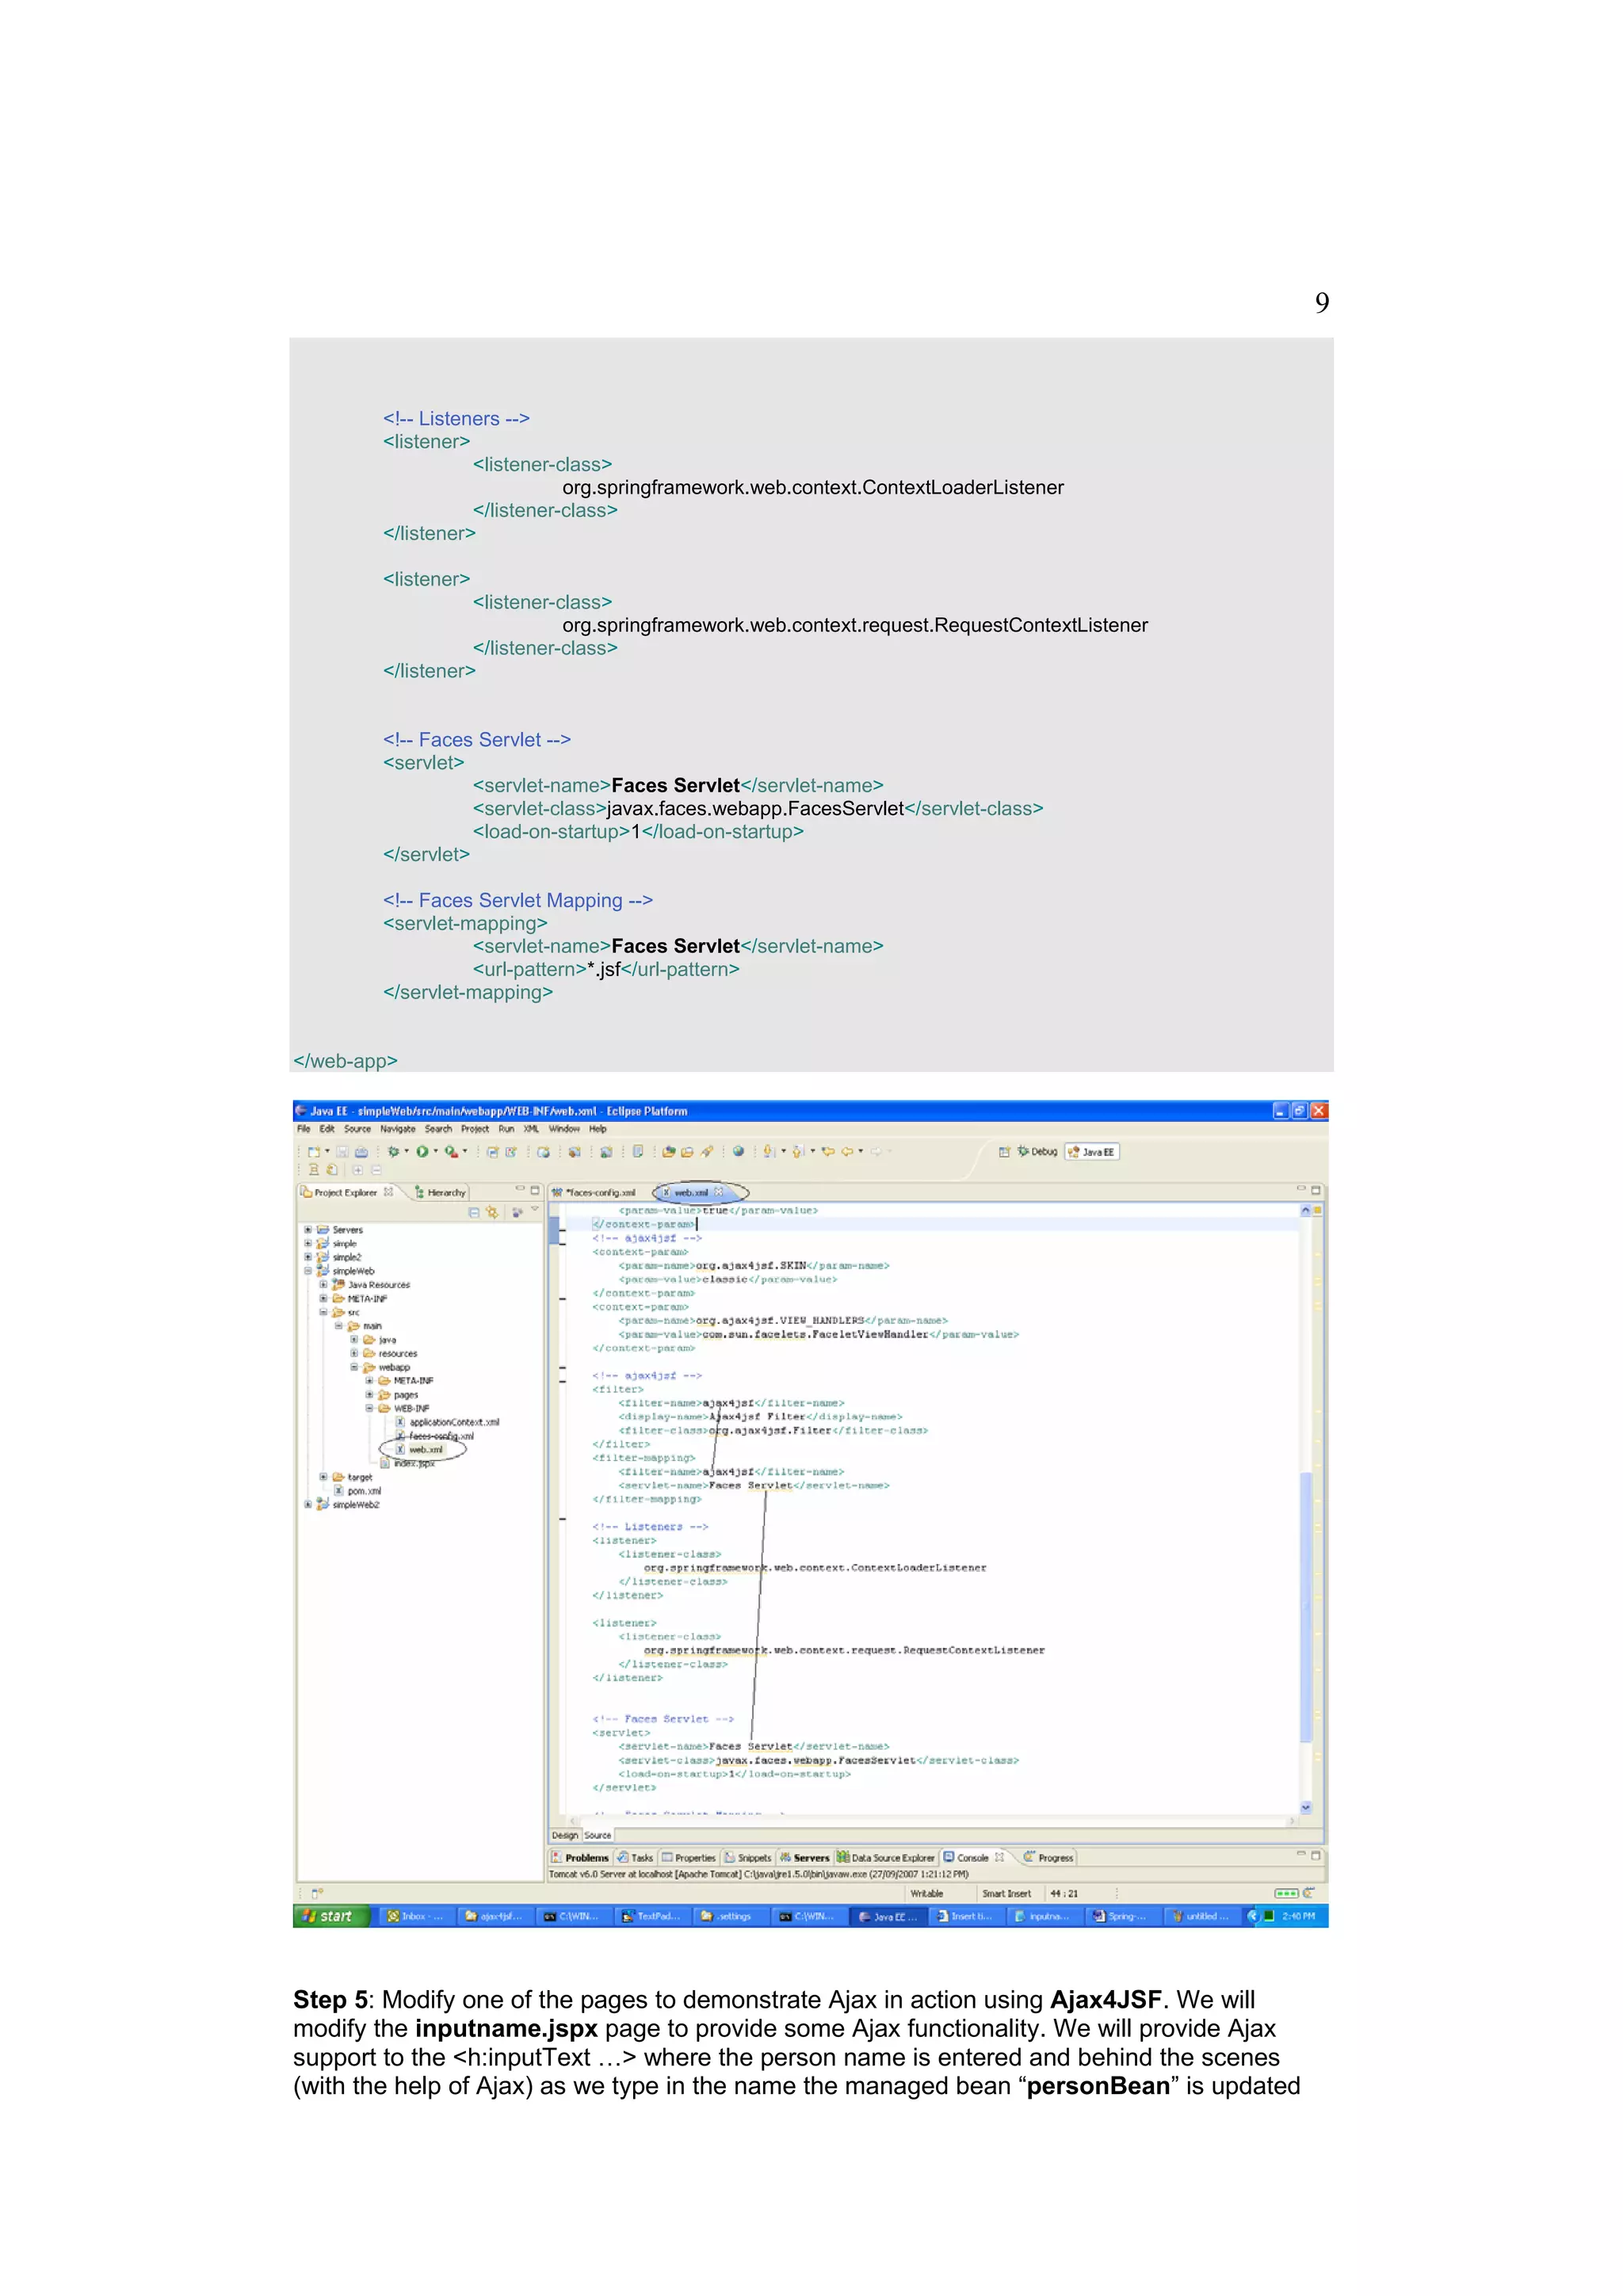Viewport: 1623px width, 2296px height.
Task: Close the Project Explorer view tab
Action: (389, 1192)
